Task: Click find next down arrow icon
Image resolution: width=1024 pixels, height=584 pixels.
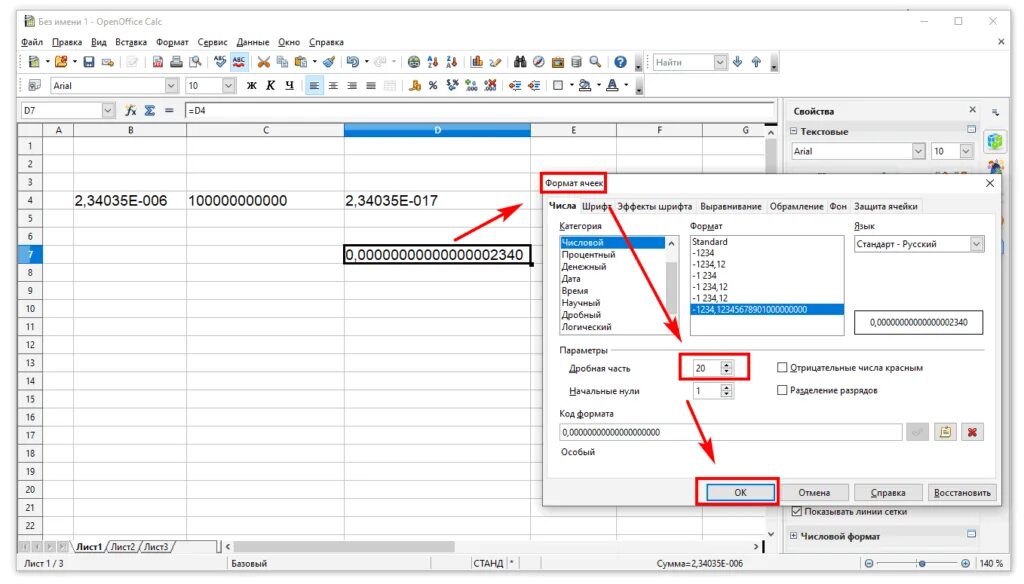Action: pos(737,62)
